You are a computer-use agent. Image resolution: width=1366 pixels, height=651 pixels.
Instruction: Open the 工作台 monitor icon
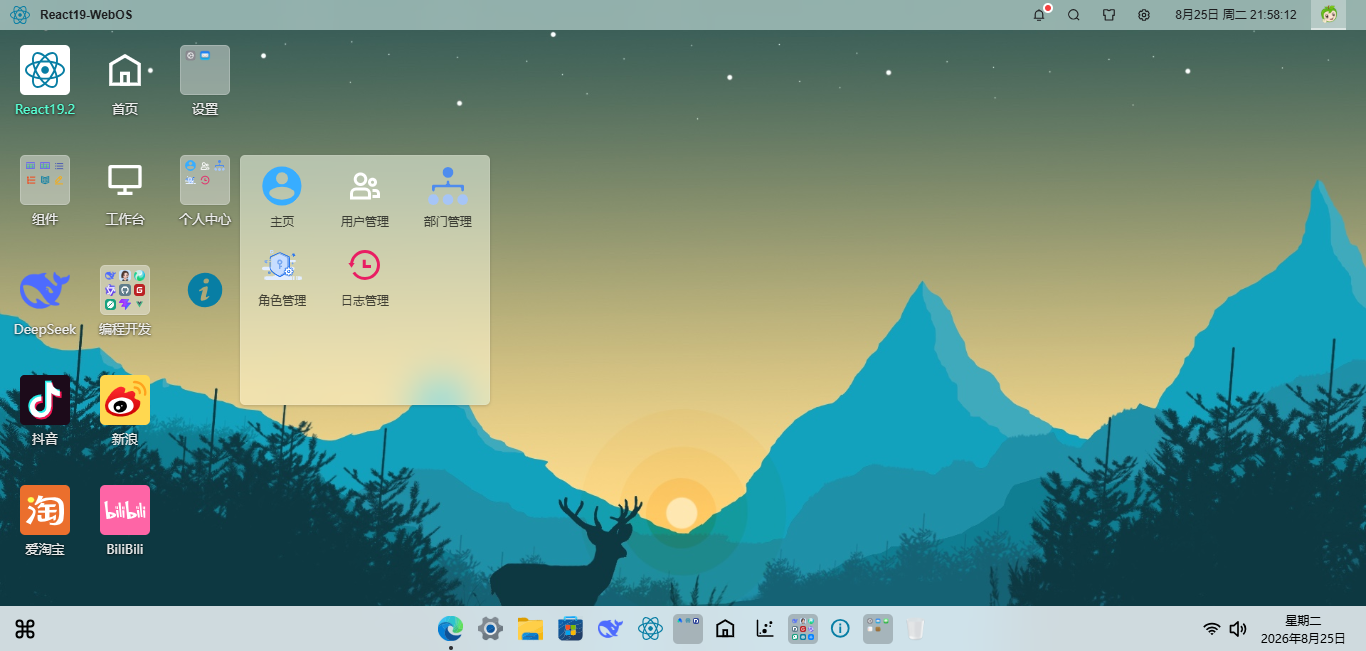[125, 180]
